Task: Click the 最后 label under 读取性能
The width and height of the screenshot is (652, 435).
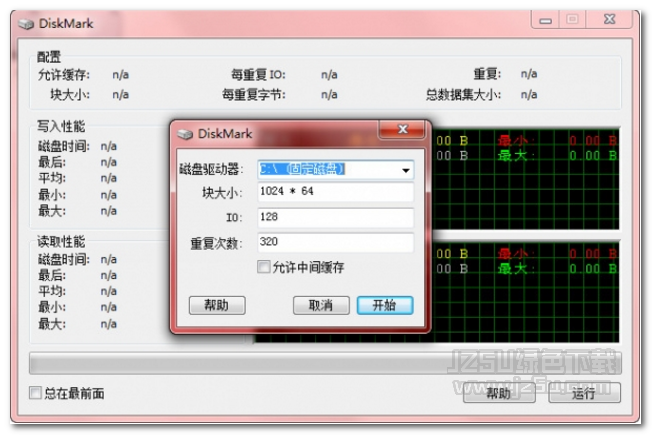Action: coord(52,275)
